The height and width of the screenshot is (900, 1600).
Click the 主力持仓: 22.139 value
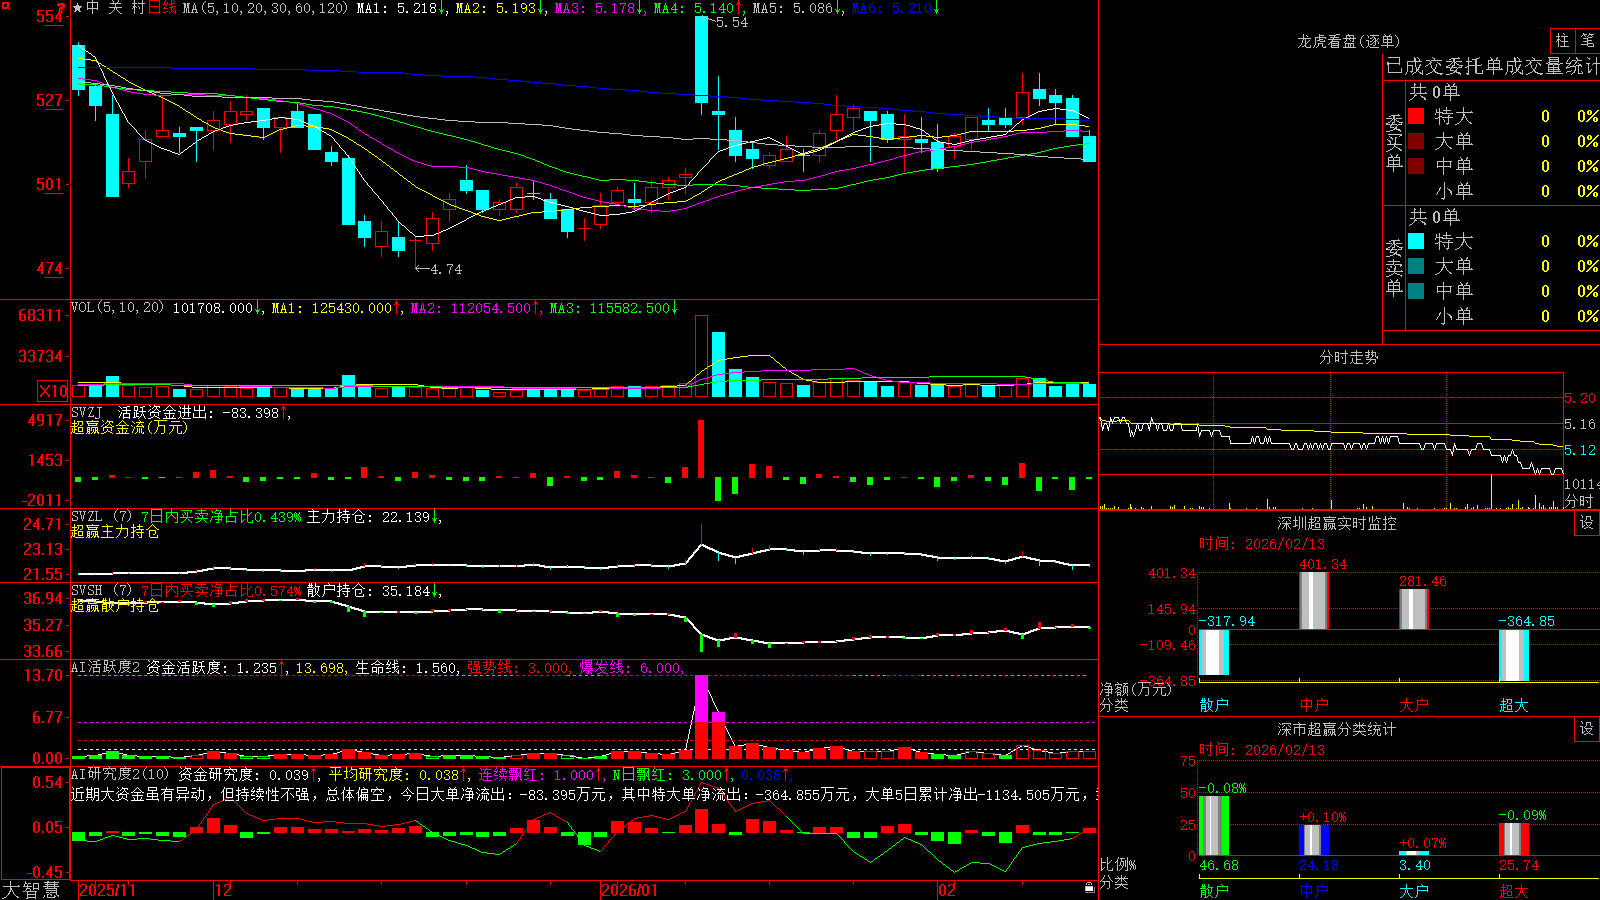pos(374,517)
